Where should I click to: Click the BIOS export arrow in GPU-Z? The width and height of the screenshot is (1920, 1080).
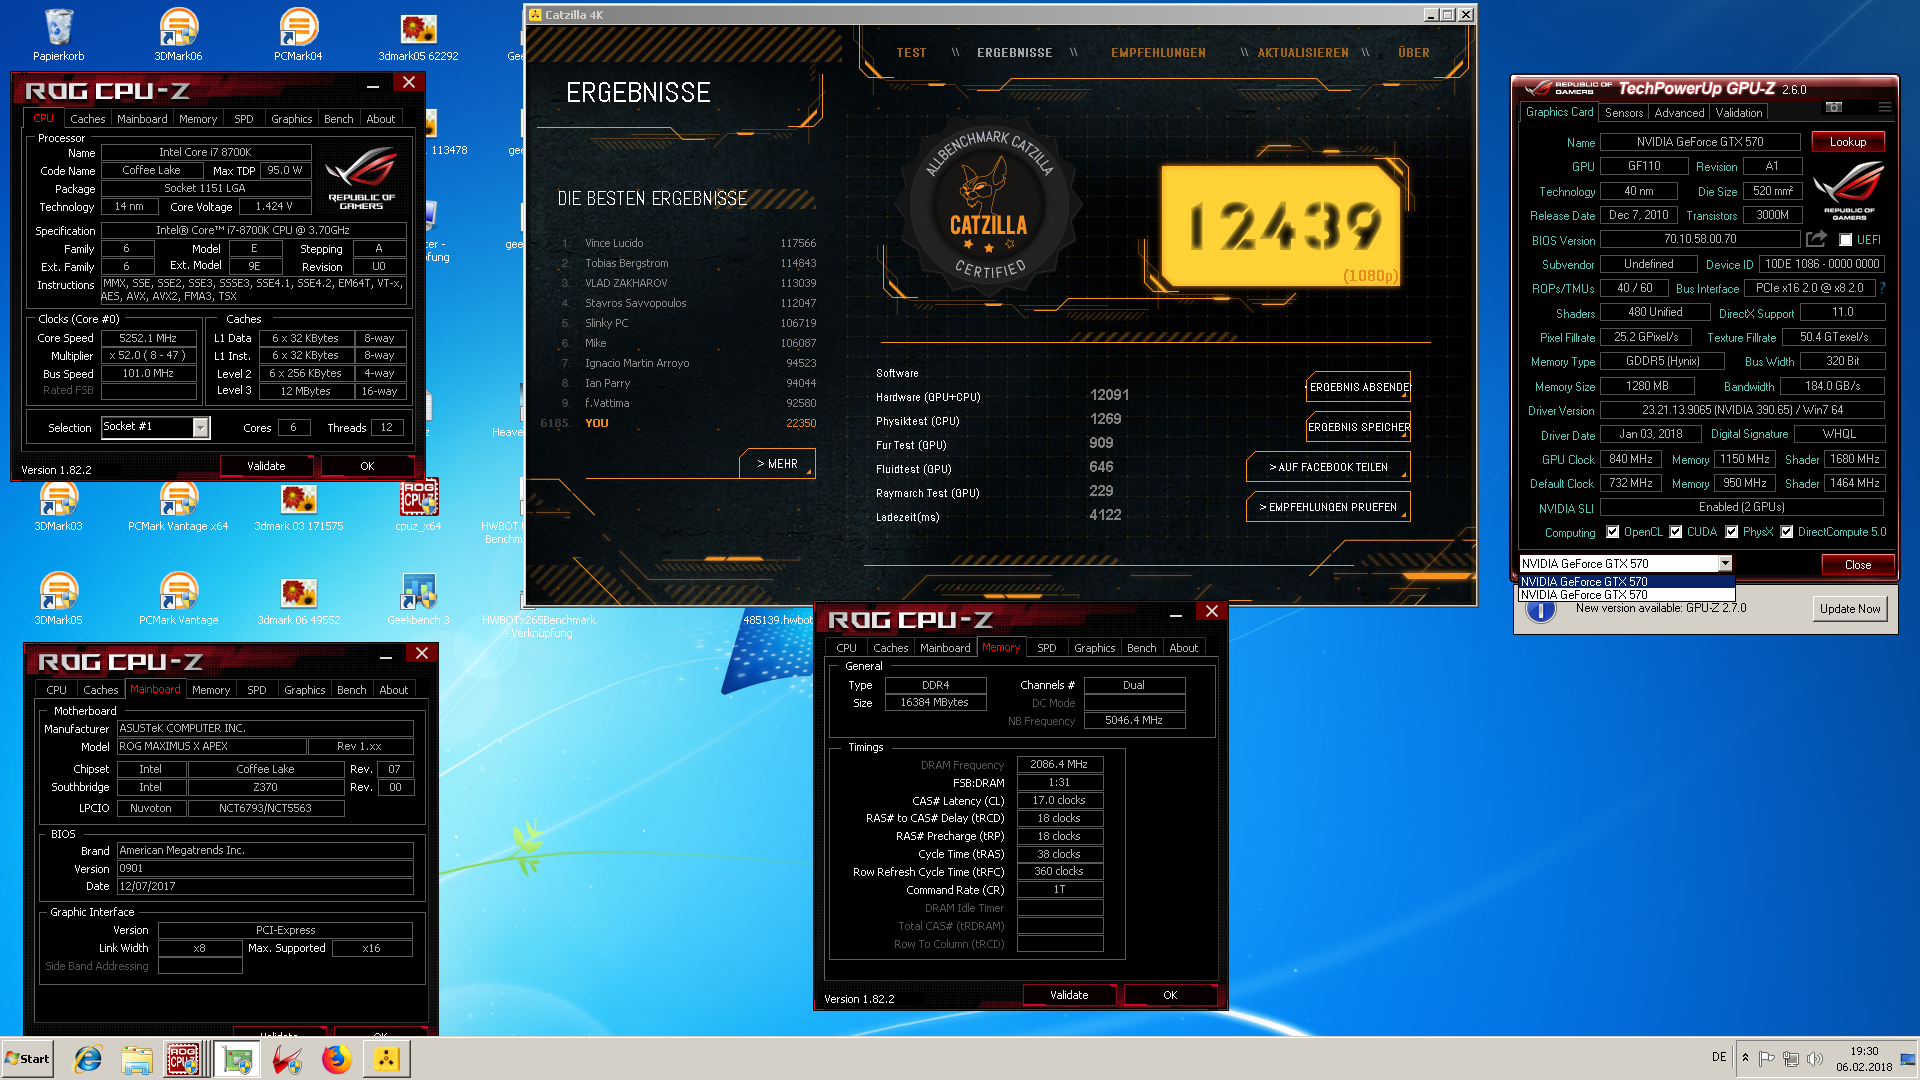tap(1816, 239)
